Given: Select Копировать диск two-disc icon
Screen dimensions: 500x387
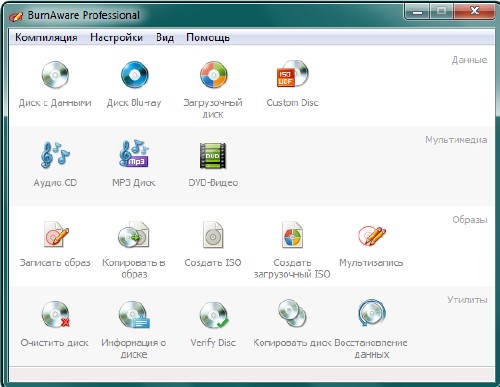Looking at the screenshot, I should (x=292, y=313).
